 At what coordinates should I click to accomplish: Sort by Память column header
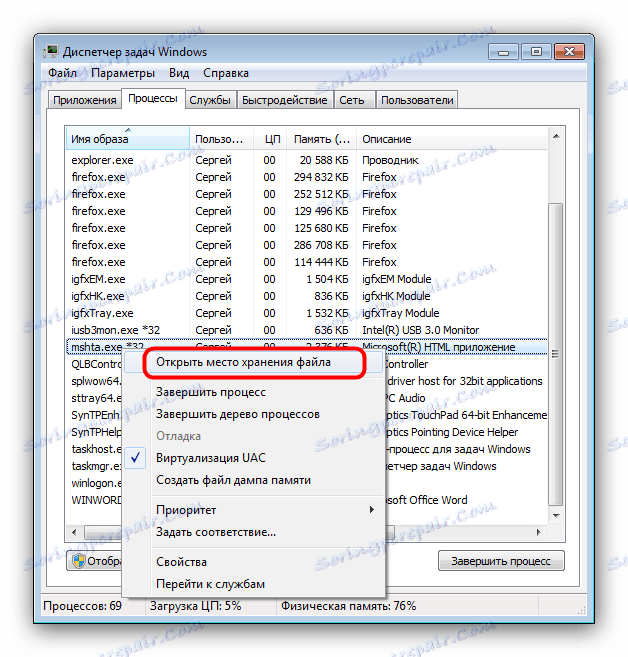(x=321, y=139)
